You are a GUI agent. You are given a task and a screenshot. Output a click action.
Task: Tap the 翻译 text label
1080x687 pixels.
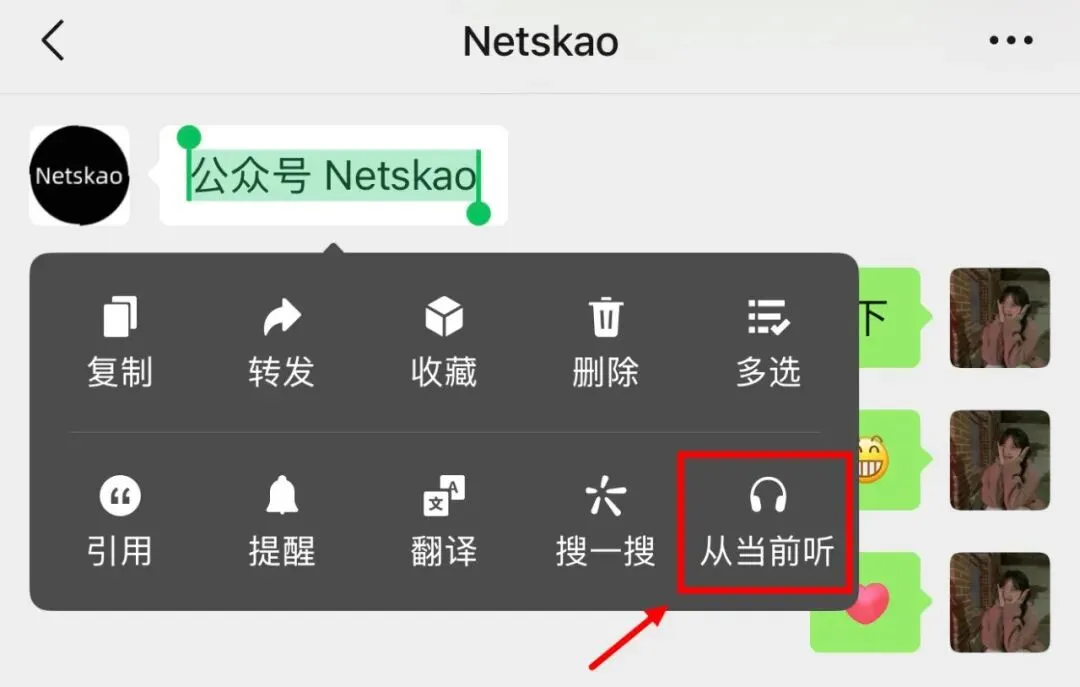point(444,551)
